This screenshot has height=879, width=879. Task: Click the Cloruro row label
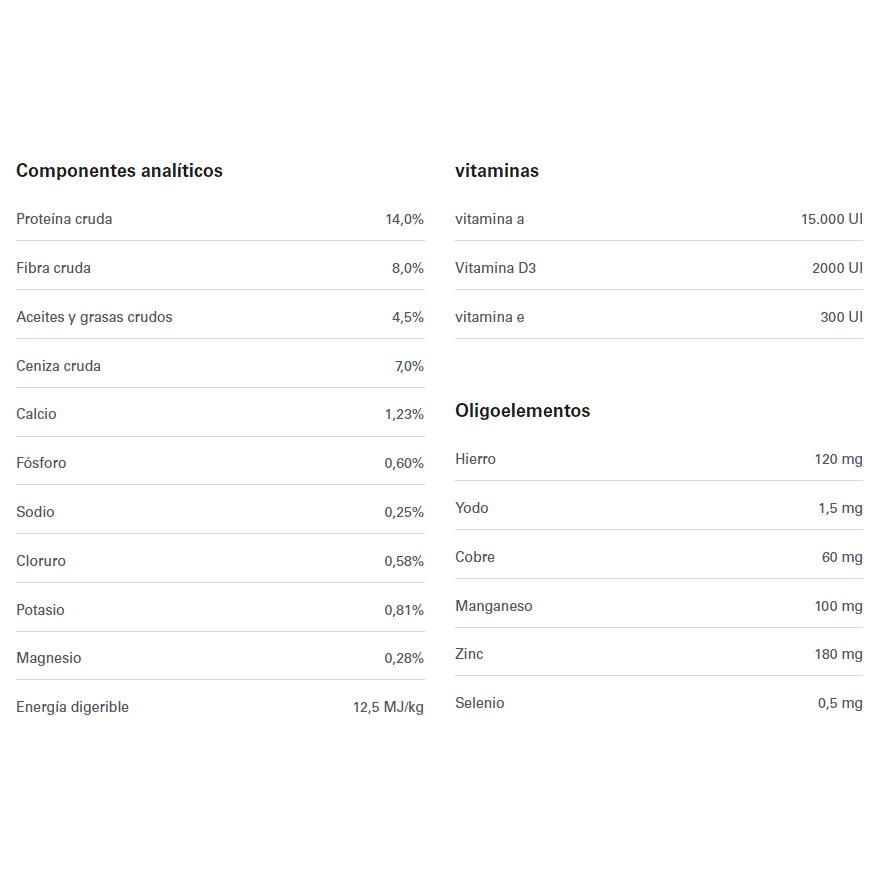41,561
